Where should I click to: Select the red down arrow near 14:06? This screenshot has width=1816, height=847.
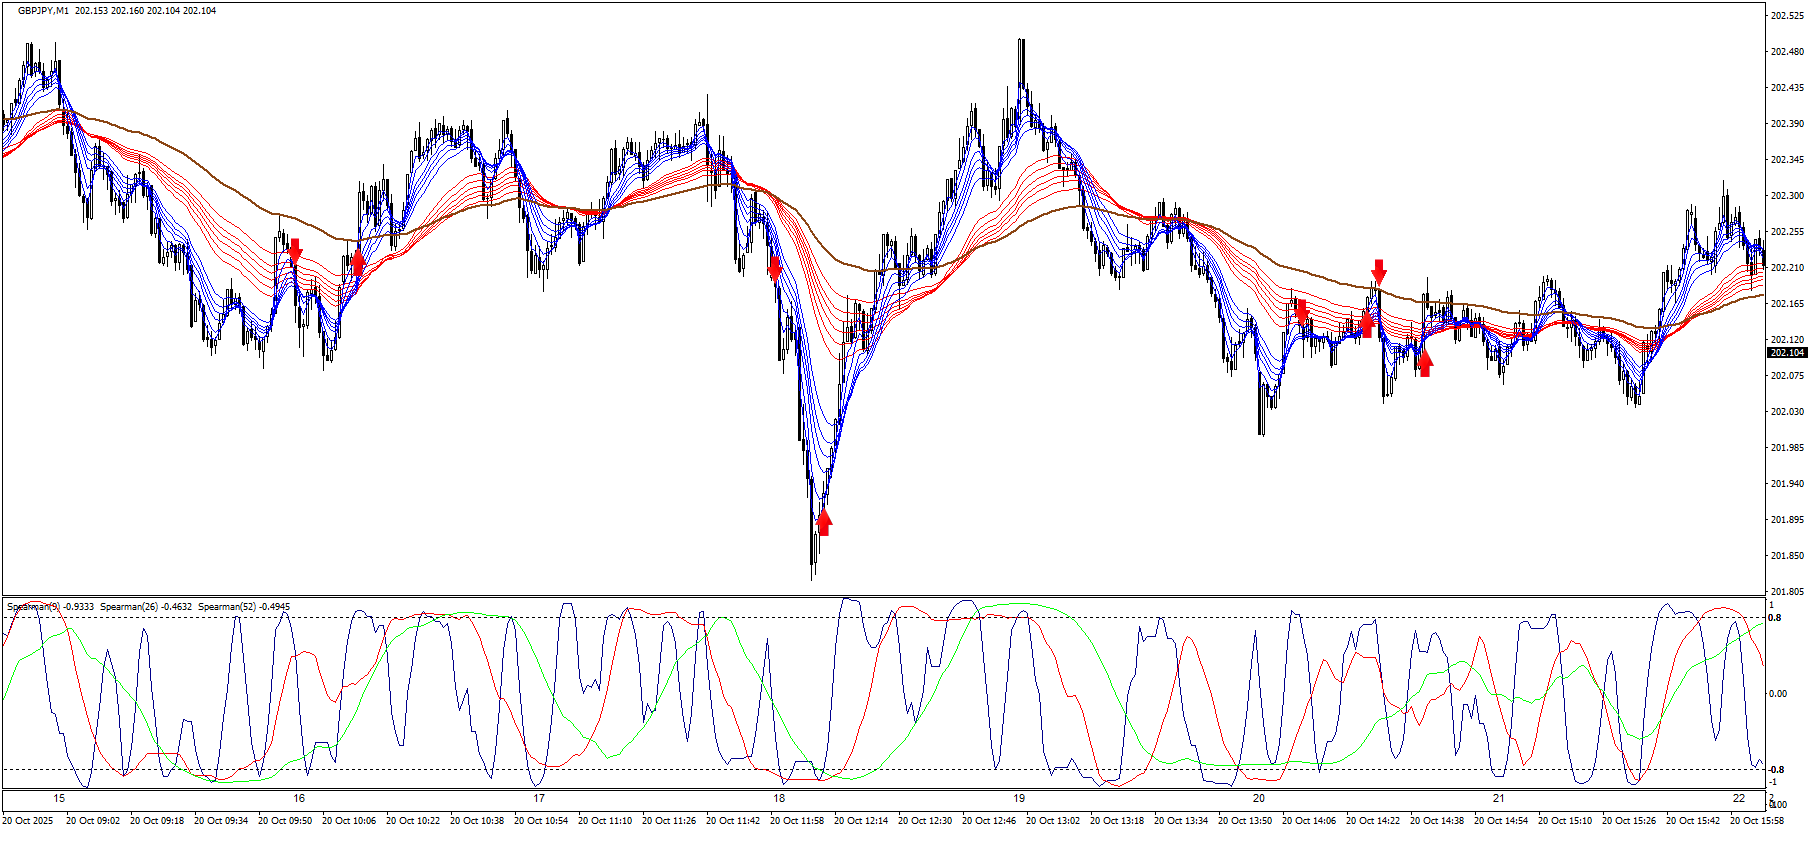pyautogui.click(x=1301, y=311)
